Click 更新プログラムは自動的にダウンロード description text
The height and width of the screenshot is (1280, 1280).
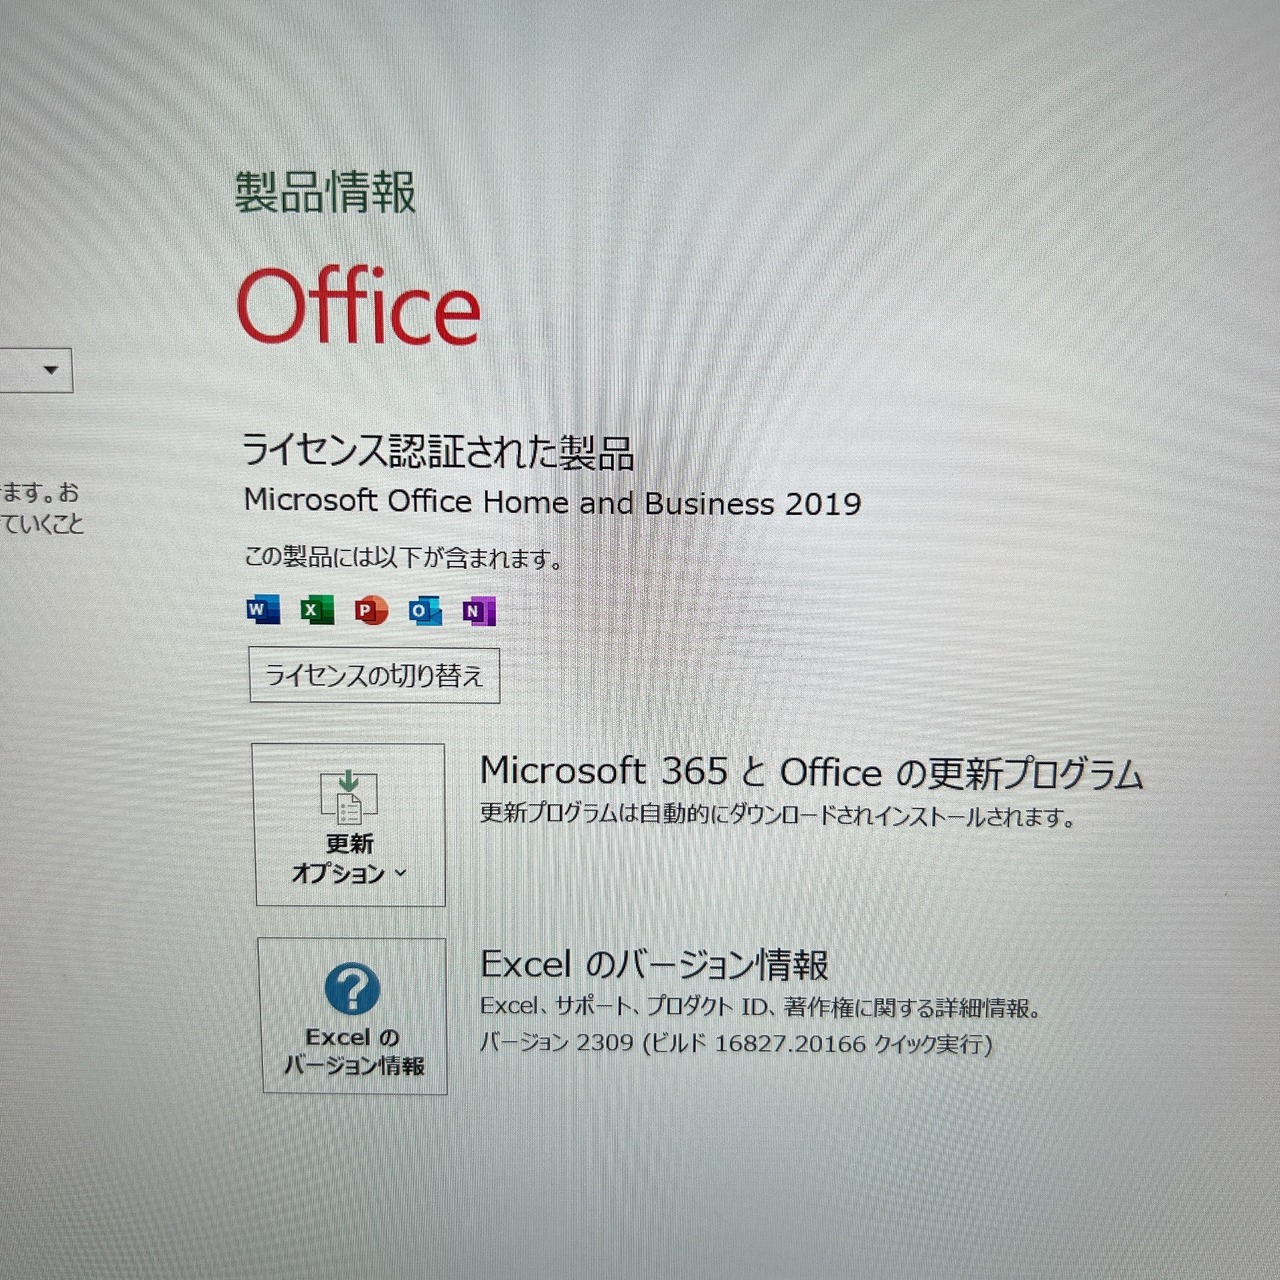point(778,815)
